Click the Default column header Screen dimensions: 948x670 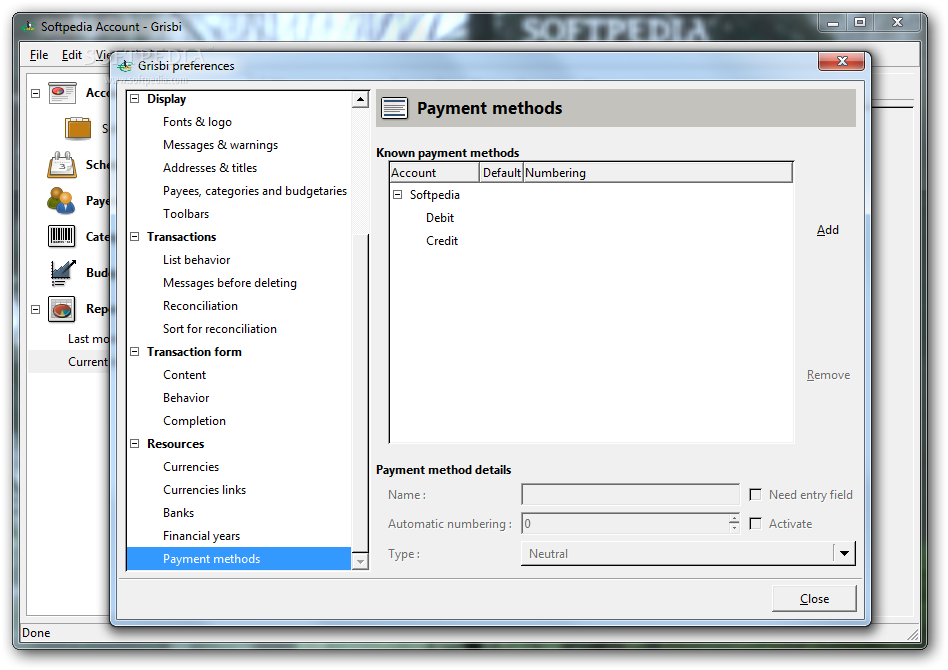(x=501, y=172)
